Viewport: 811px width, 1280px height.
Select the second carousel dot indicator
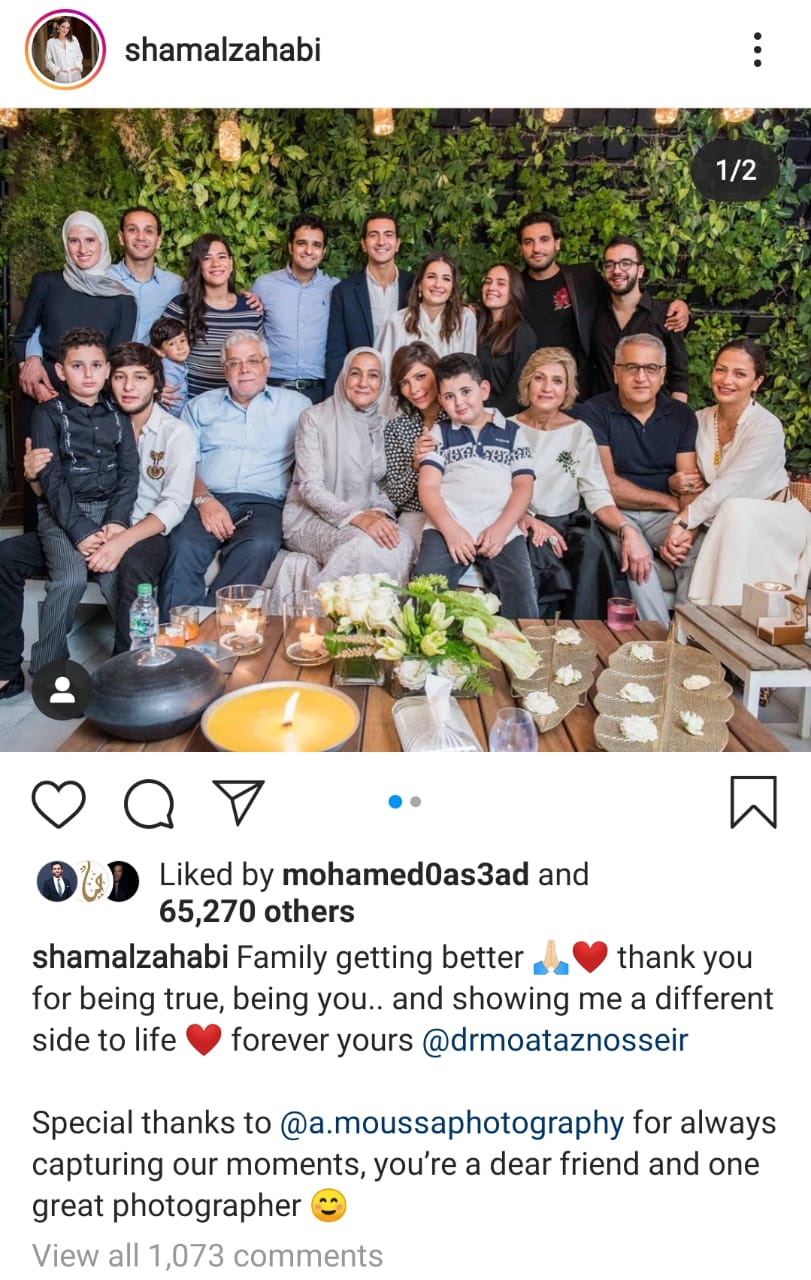(x=416, y=802)
